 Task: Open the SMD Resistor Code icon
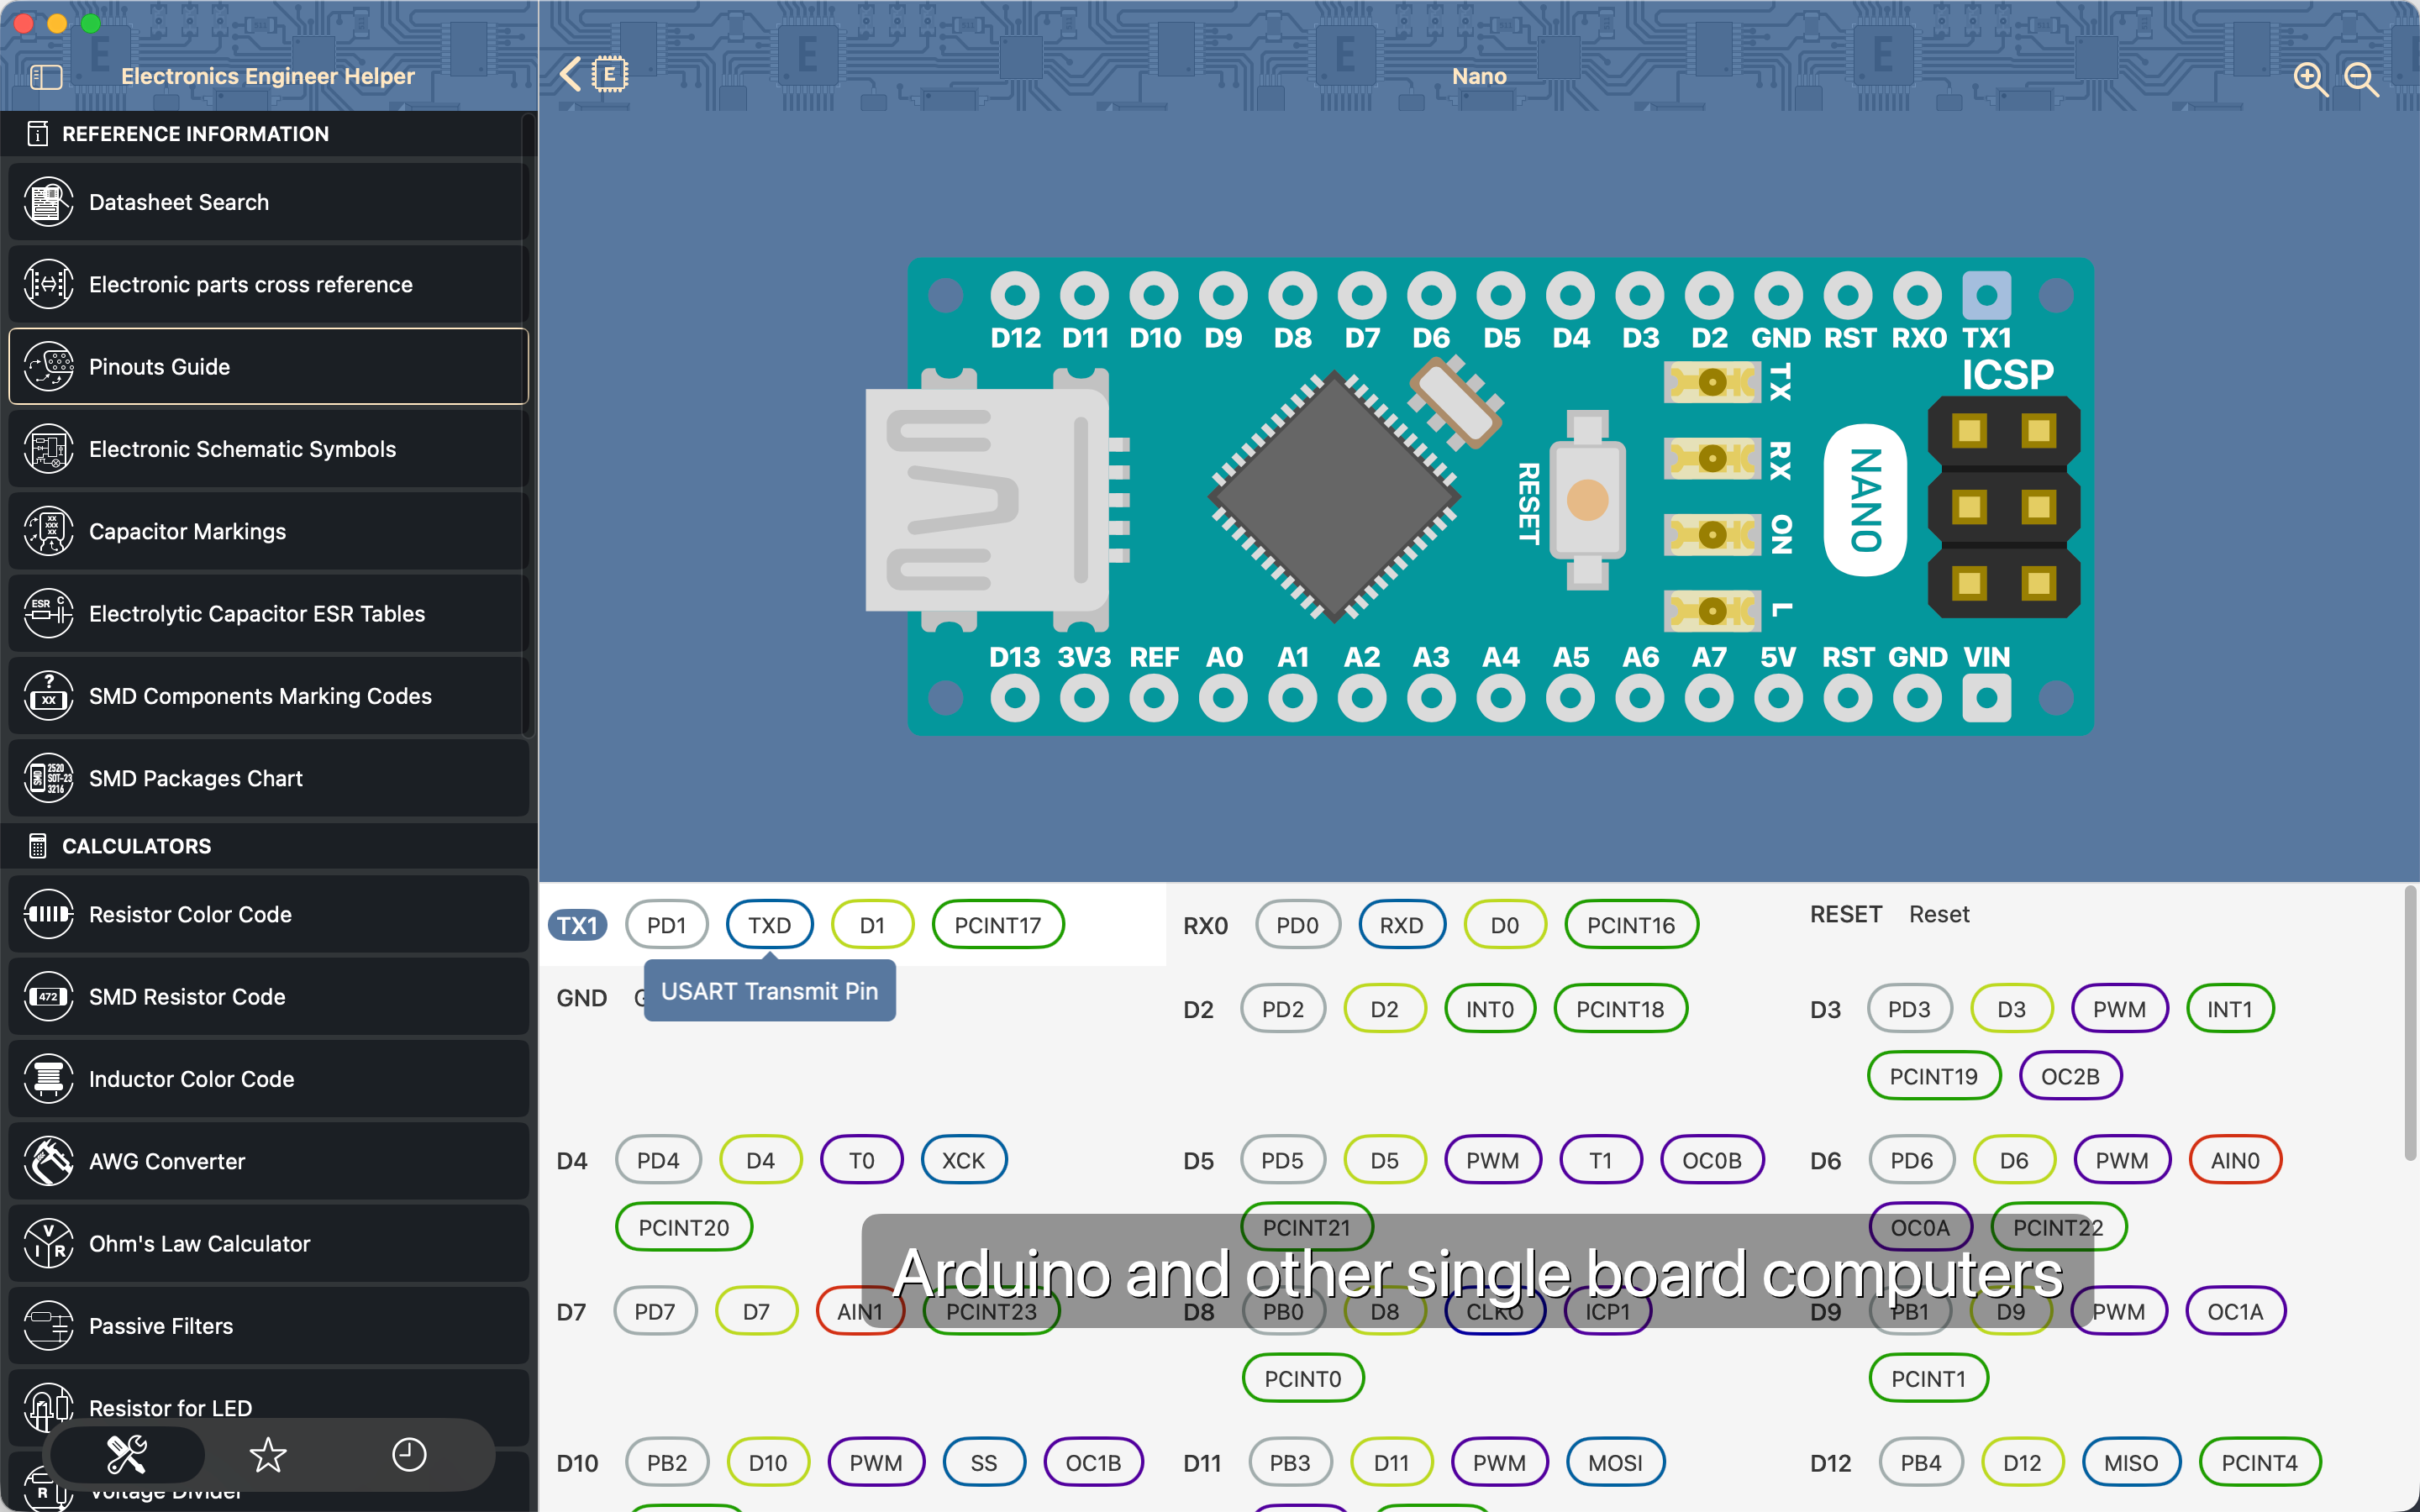pyautogui.click(x=48, y=997)
